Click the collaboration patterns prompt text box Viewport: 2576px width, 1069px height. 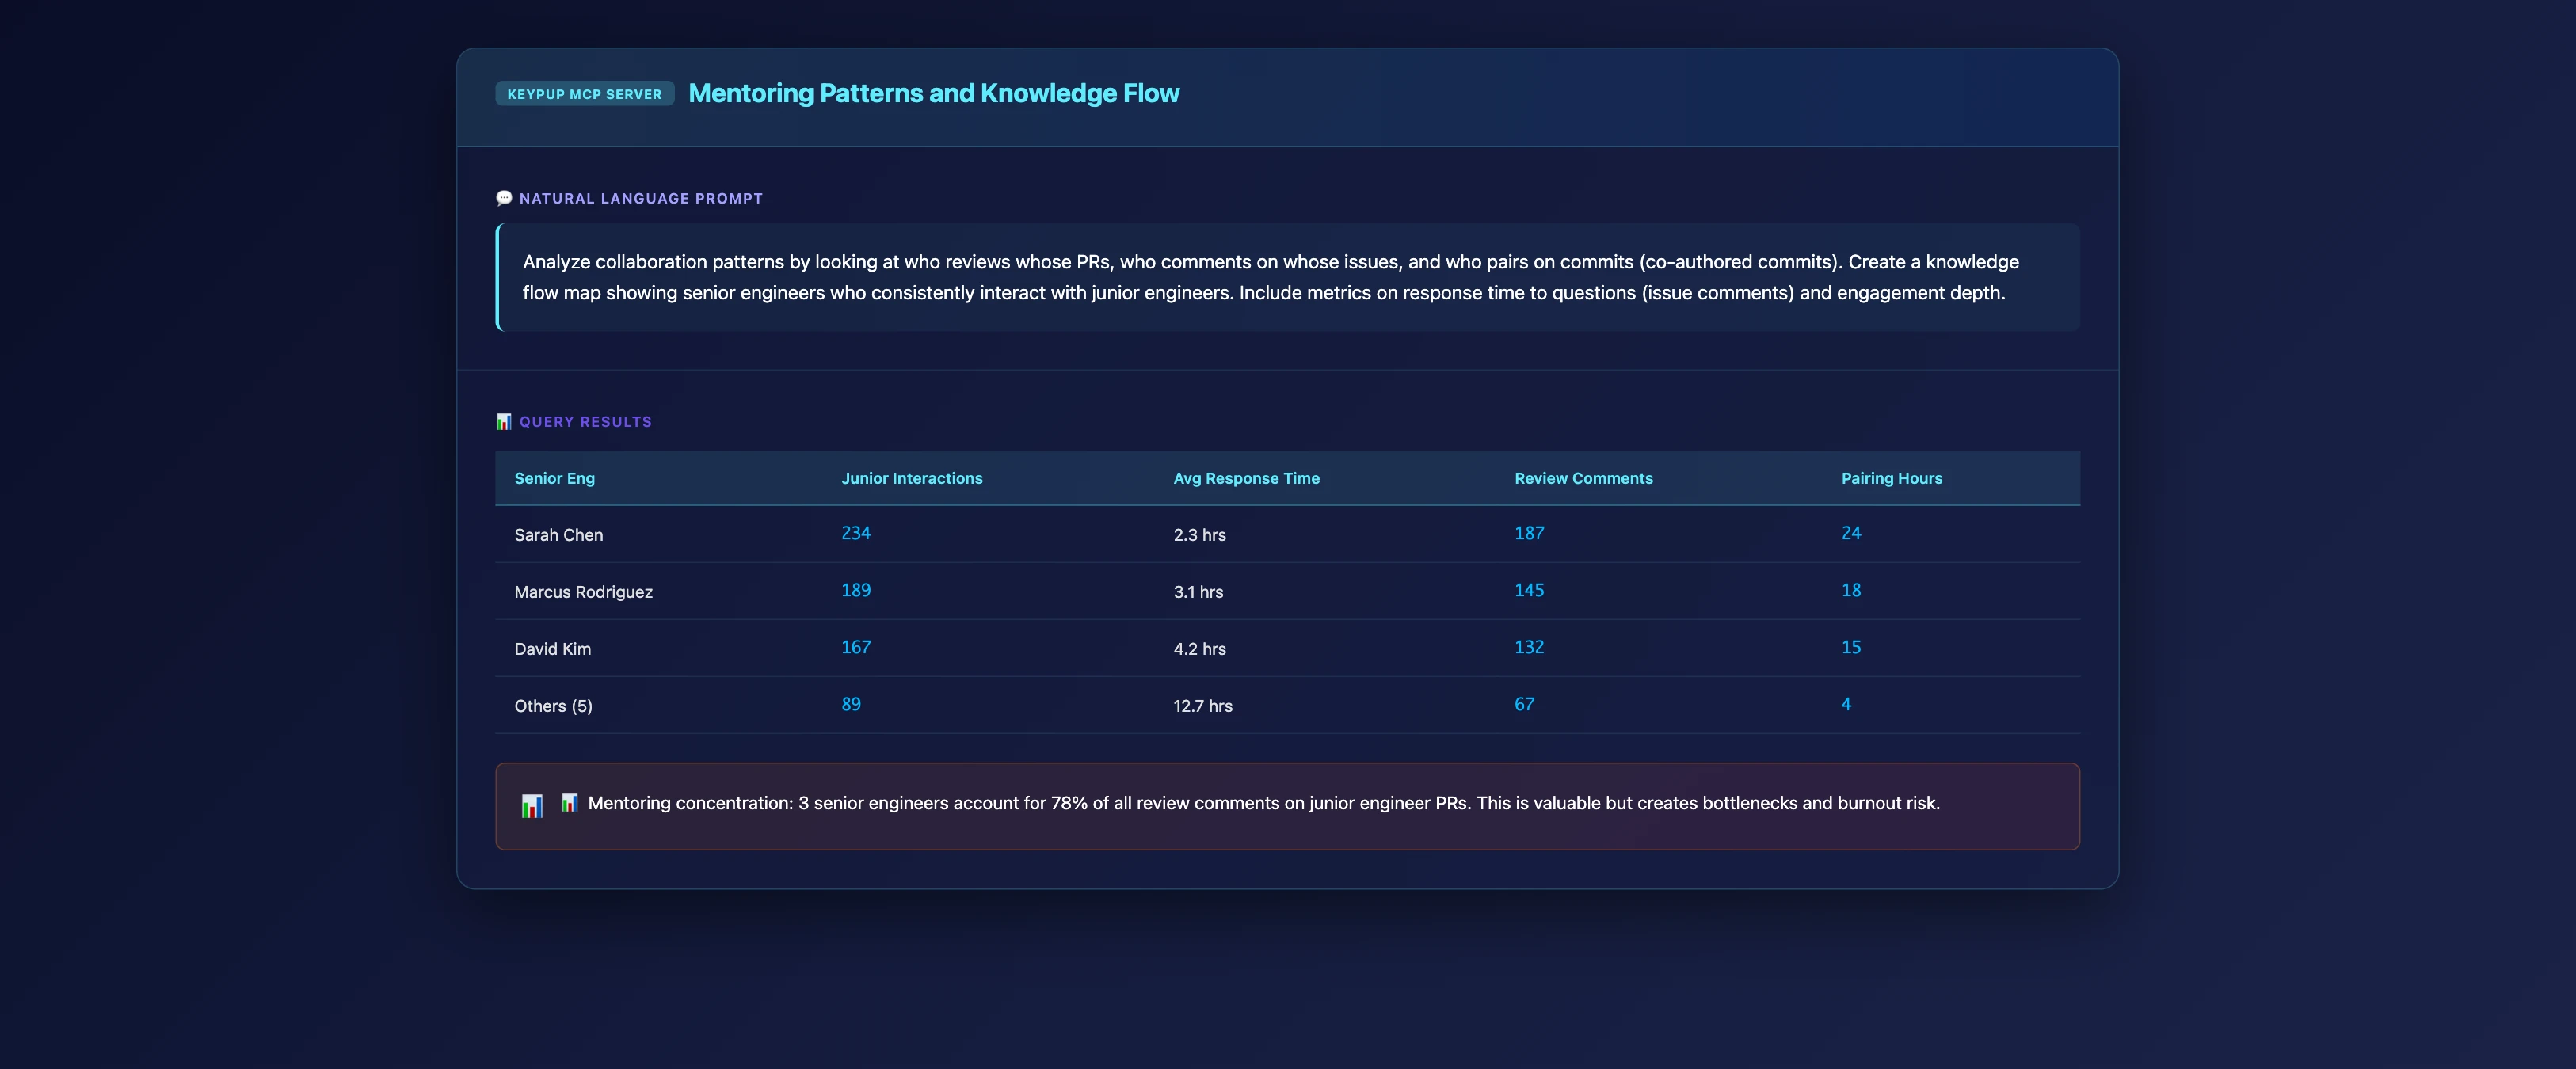(1287, 277)
